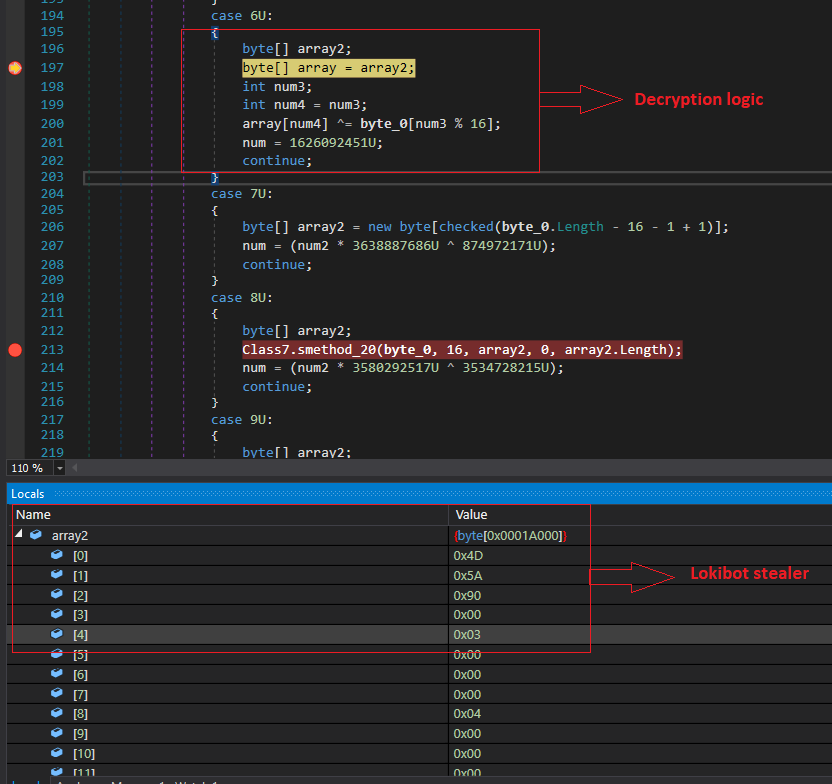This screenshot has width=832, height=784.
Task: Click the value 0x4D
Action: coord(468,555)
